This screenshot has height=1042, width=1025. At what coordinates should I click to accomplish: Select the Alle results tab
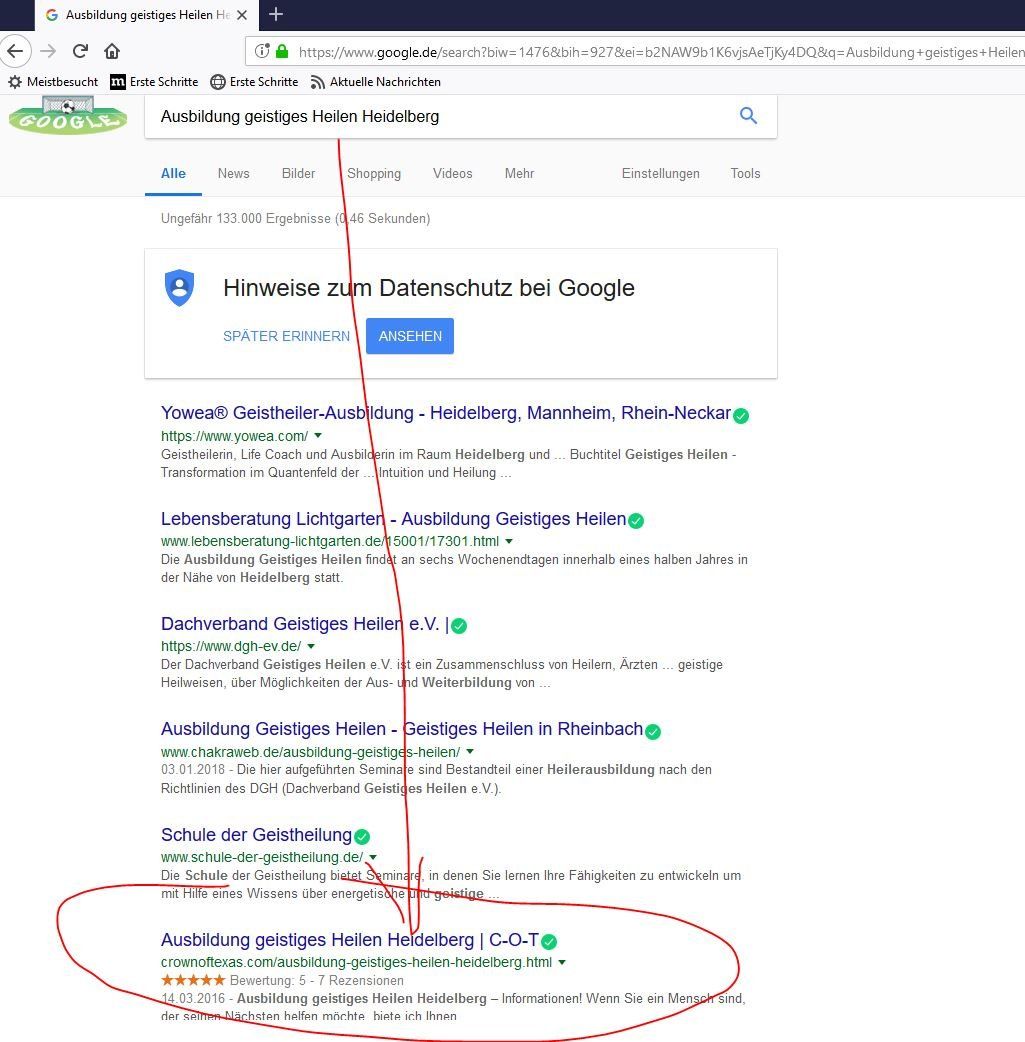point(173,173)
